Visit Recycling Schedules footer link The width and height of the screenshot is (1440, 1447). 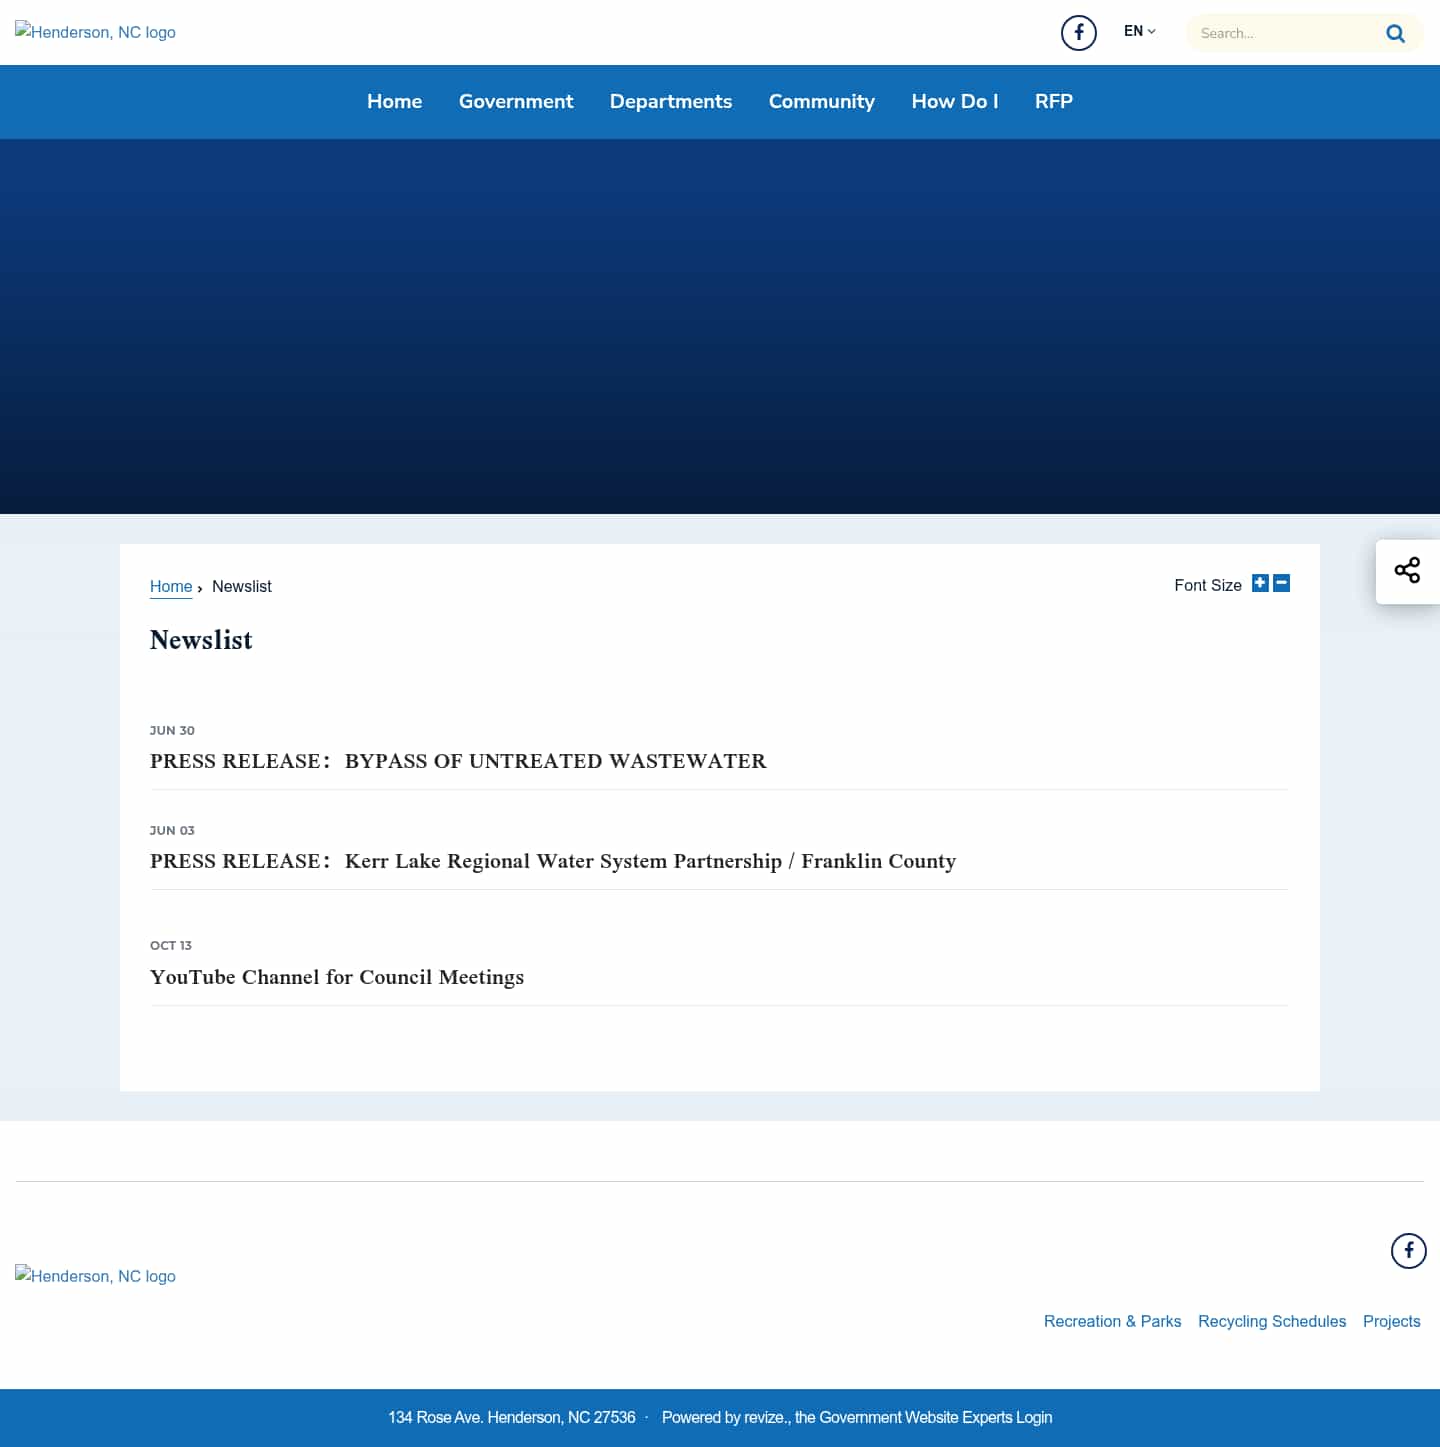click(1272, 1321)
